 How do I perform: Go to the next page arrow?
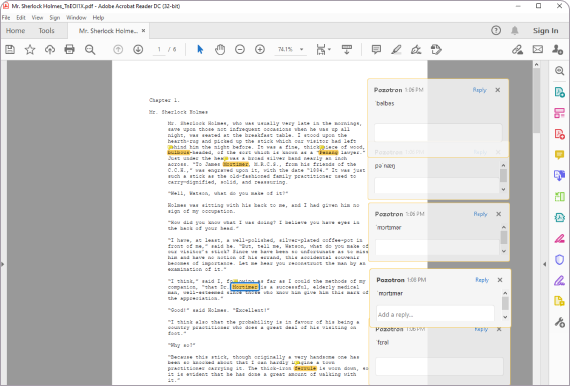click(x=138, y=49)
